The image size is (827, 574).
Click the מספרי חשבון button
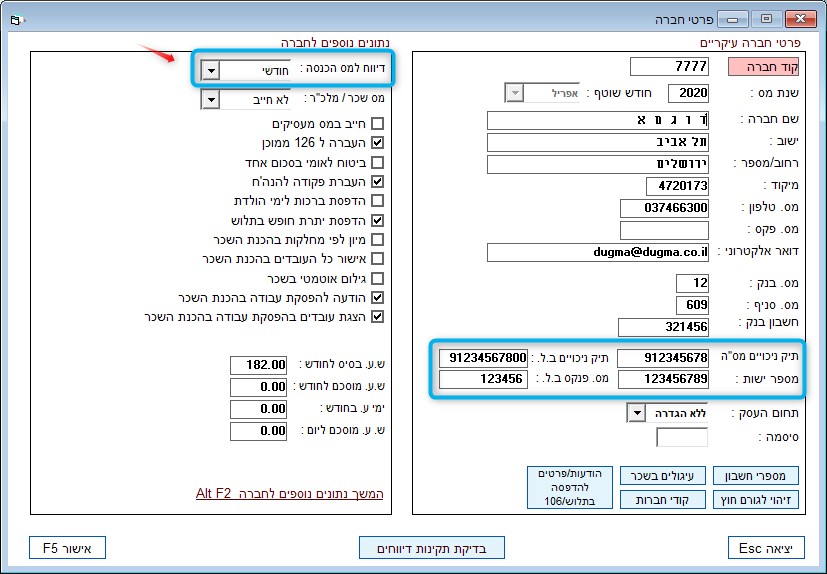tap(755, 475)
